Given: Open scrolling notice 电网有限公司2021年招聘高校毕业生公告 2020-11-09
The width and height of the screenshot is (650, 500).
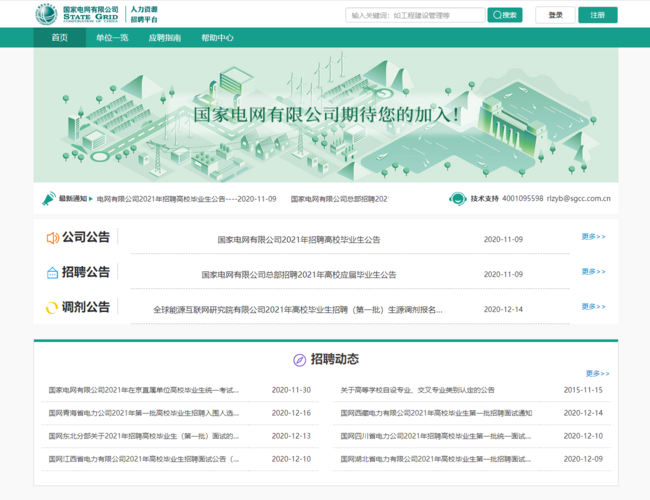Looking at the screenshot, I should [186, 199].
